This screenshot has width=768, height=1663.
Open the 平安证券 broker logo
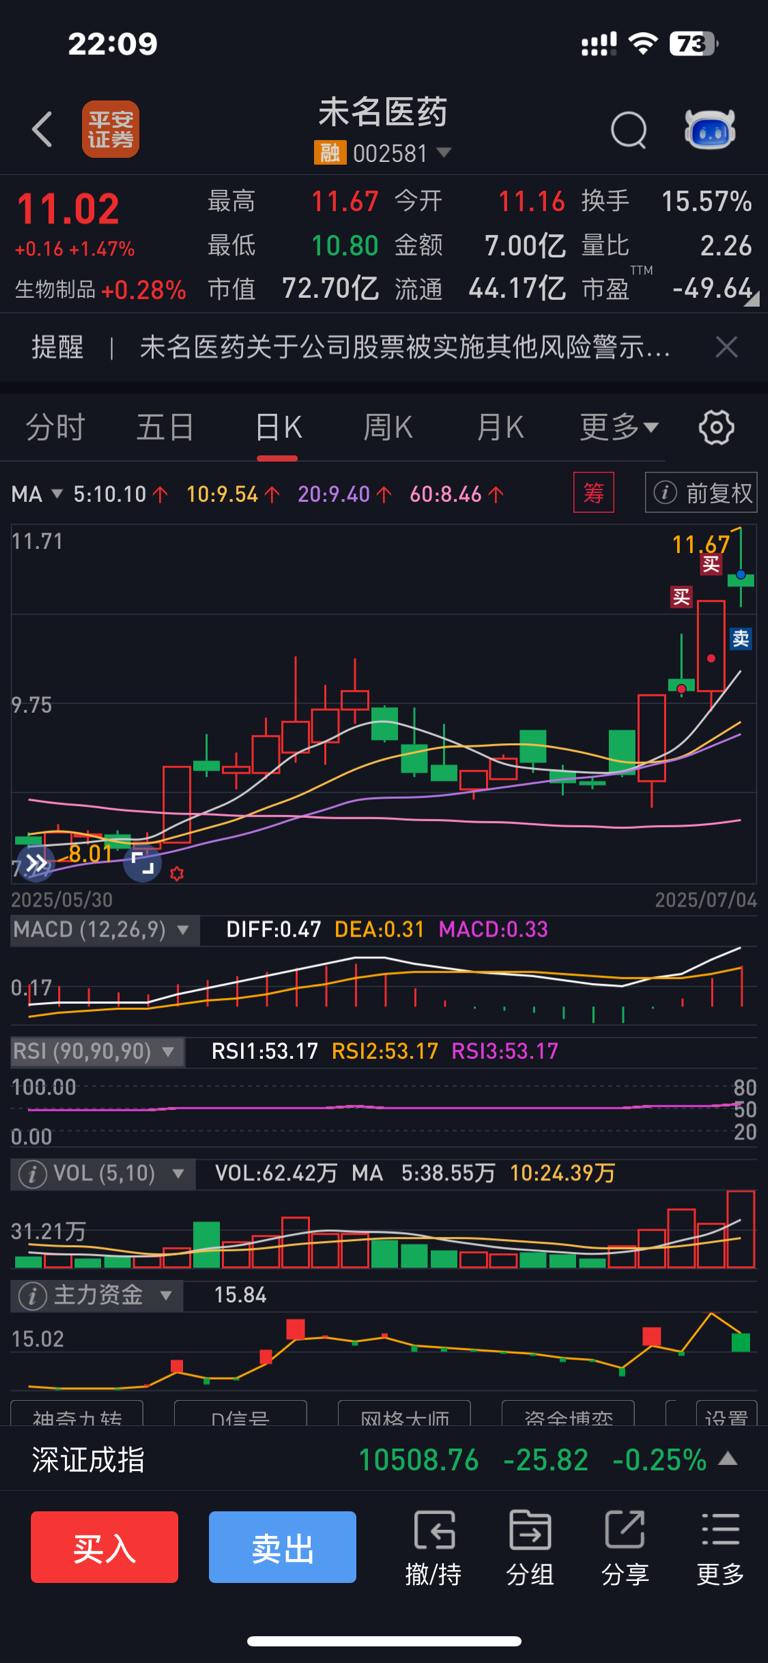click(110, 129)
